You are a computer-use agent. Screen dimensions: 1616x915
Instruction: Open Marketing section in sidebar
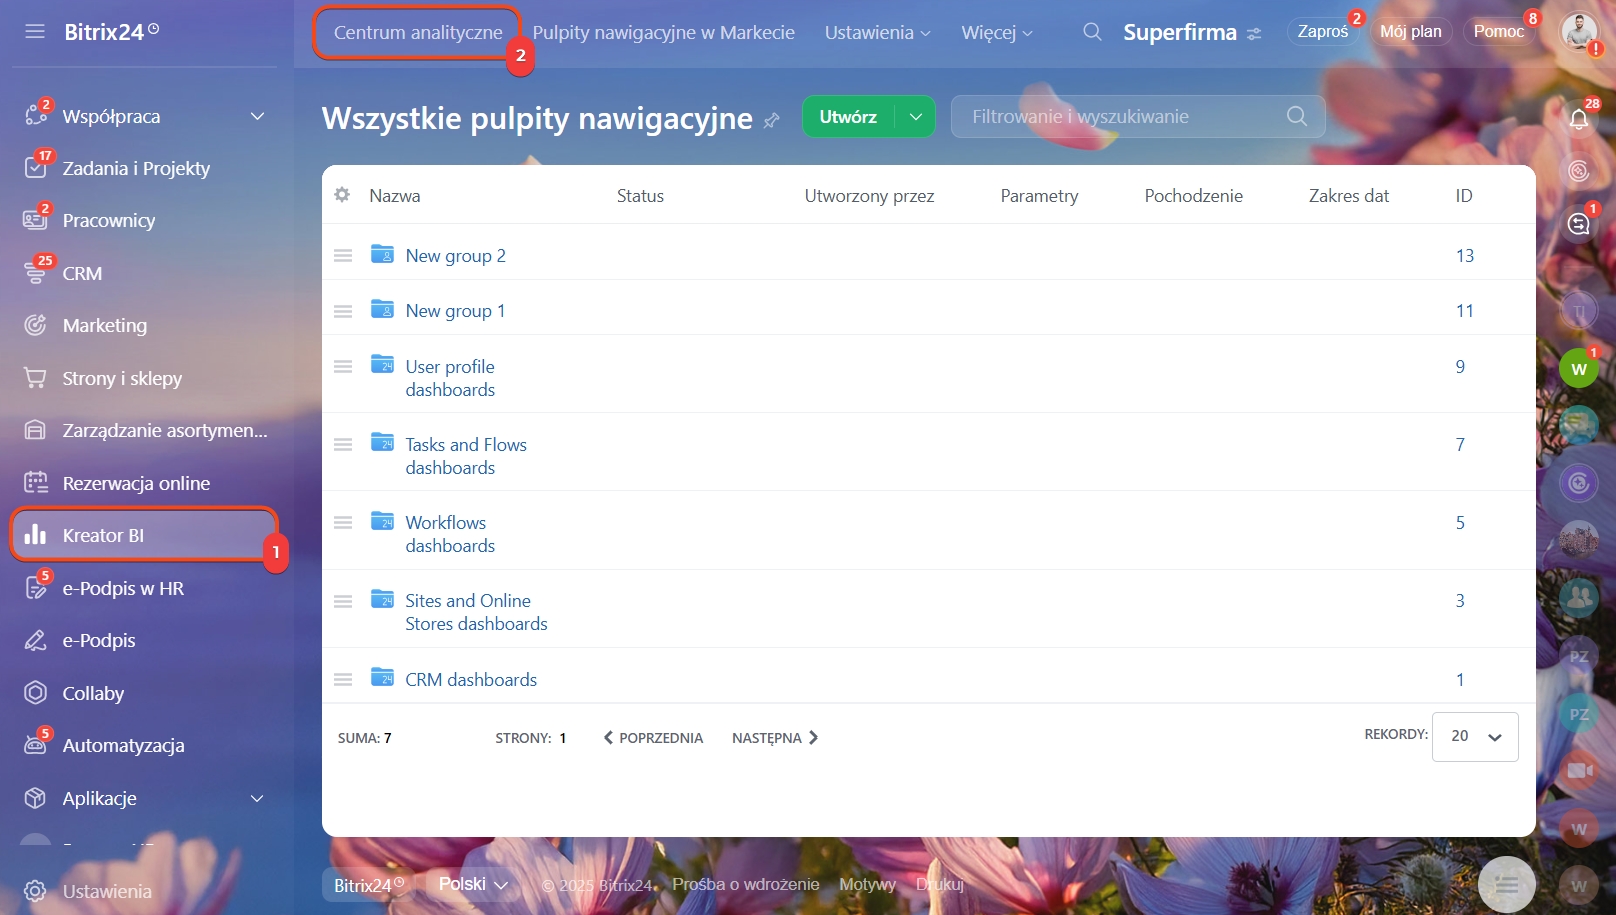[x=104, y=325]
